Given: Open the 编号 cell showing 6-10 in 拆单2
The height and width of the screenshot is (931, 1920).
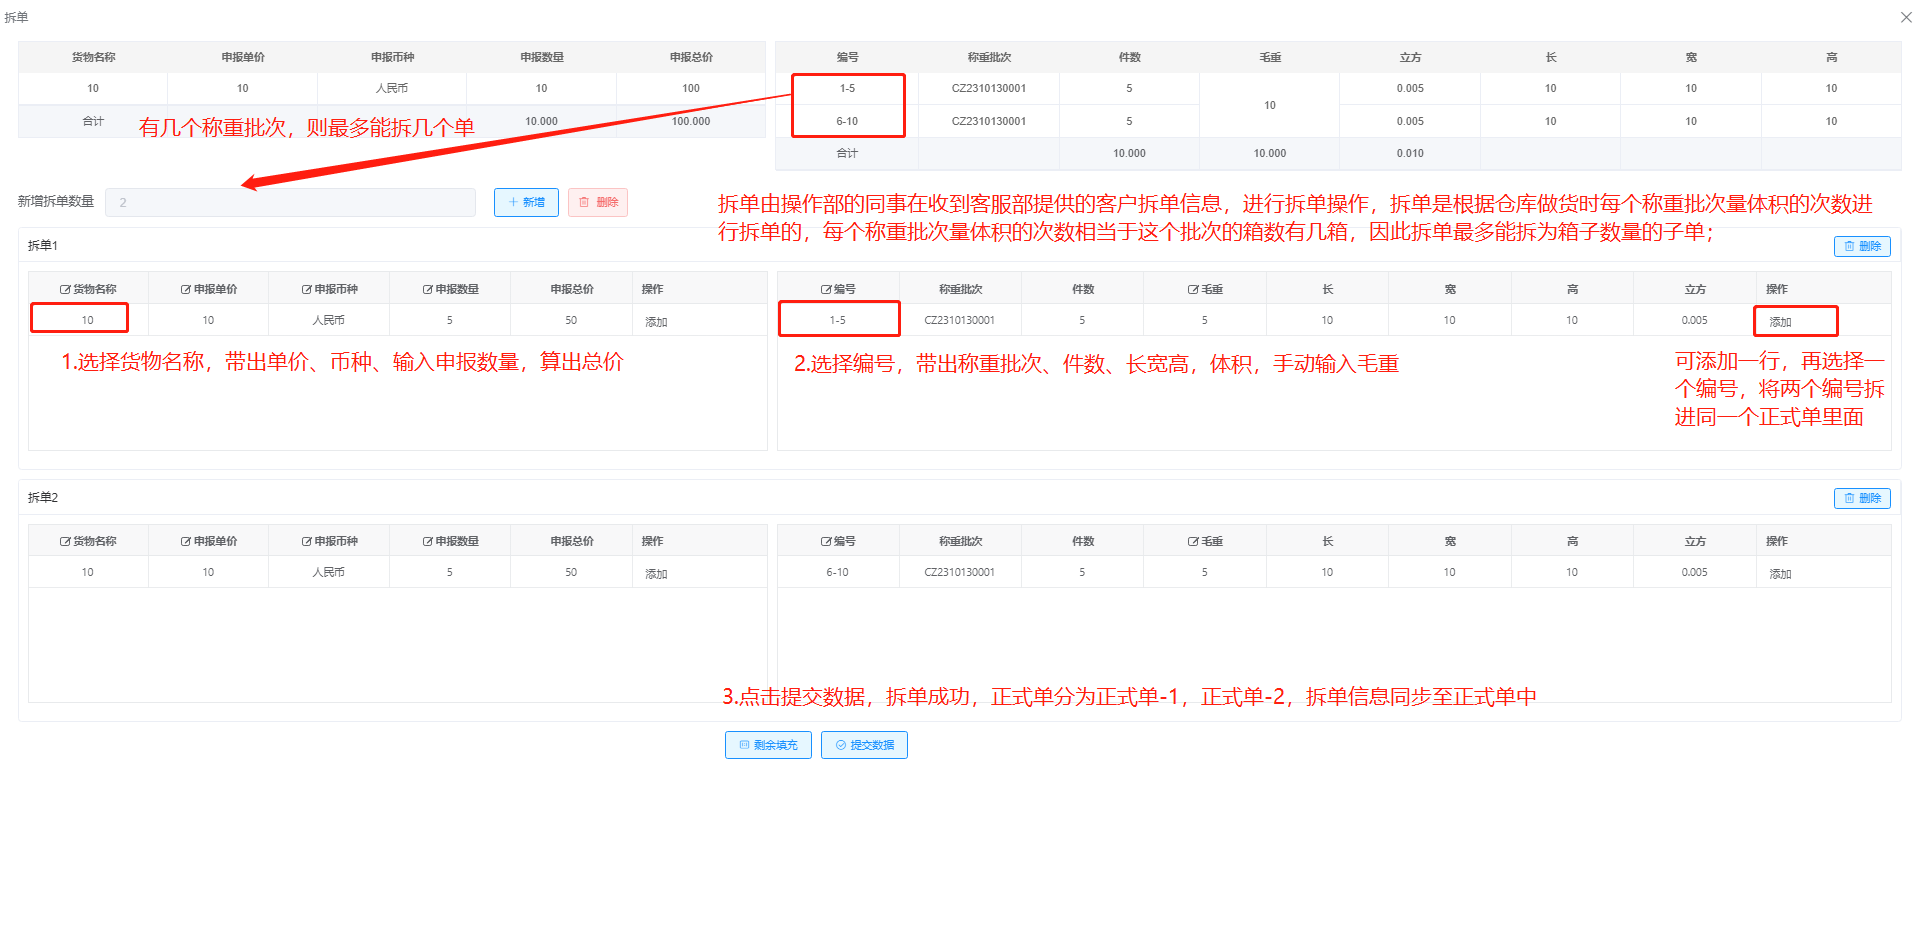Looking at the screenshot, I should 837,572.
